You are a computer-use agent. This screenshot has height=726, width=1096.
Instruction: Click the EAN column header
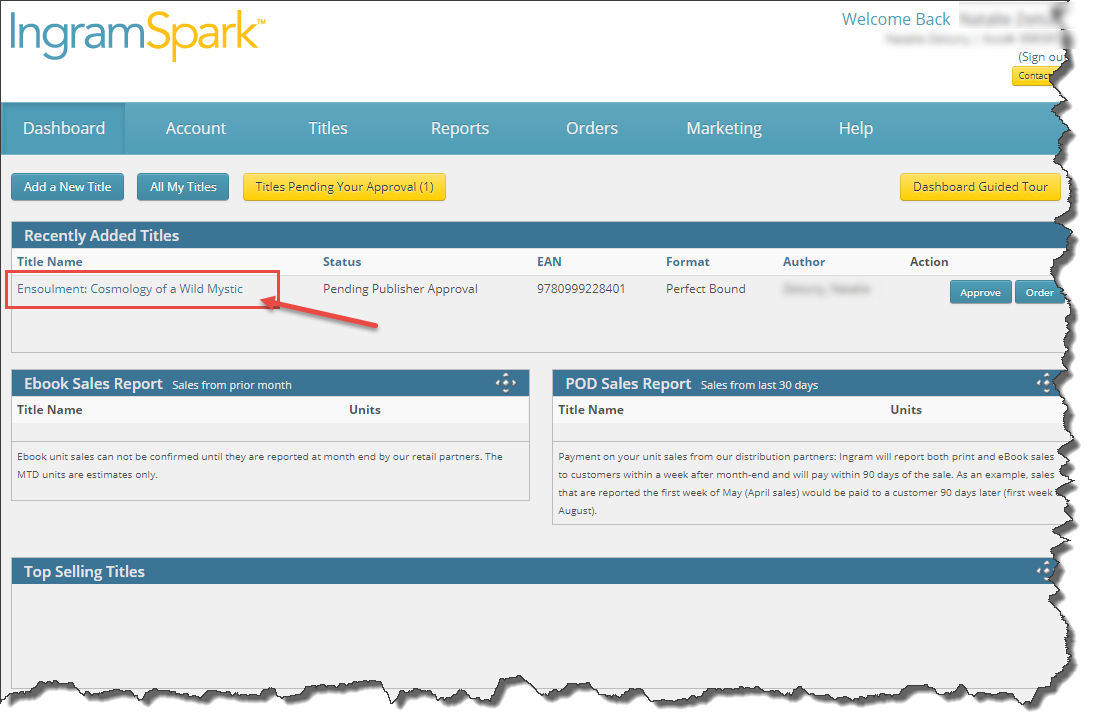point(549,262)
